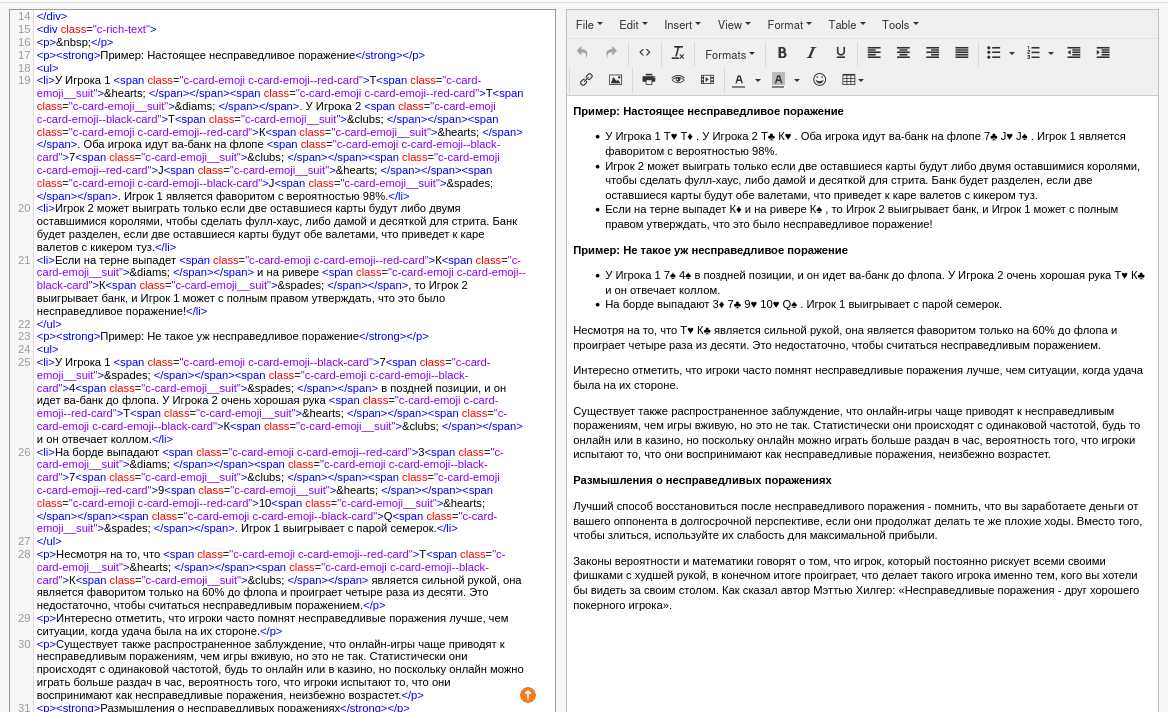Insert media with the video icon
The height and width of the screenshot is (712, 1168).
pos(708,80)
